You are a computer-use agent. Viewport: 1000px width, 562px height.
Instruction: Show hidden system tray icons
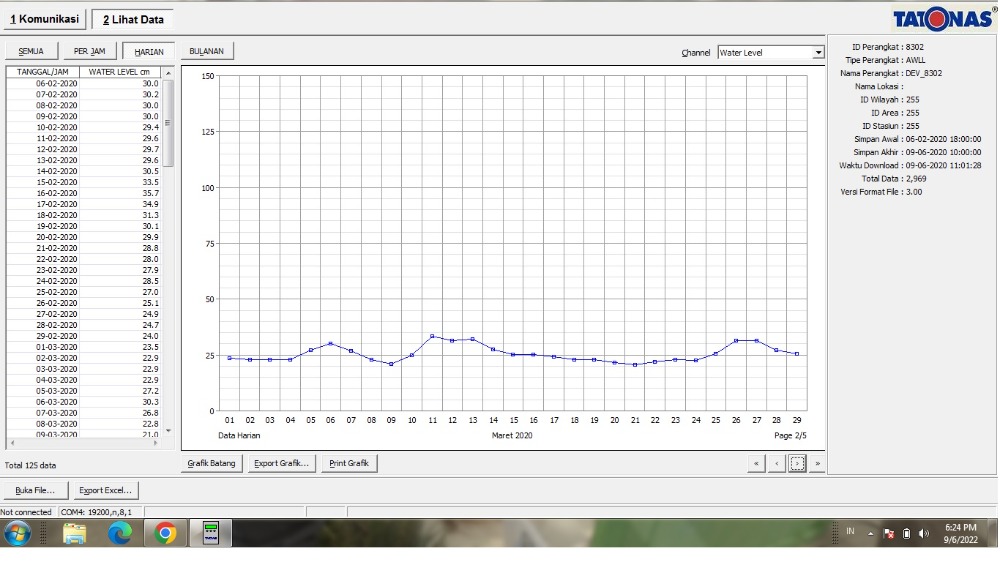pos(870,533)
